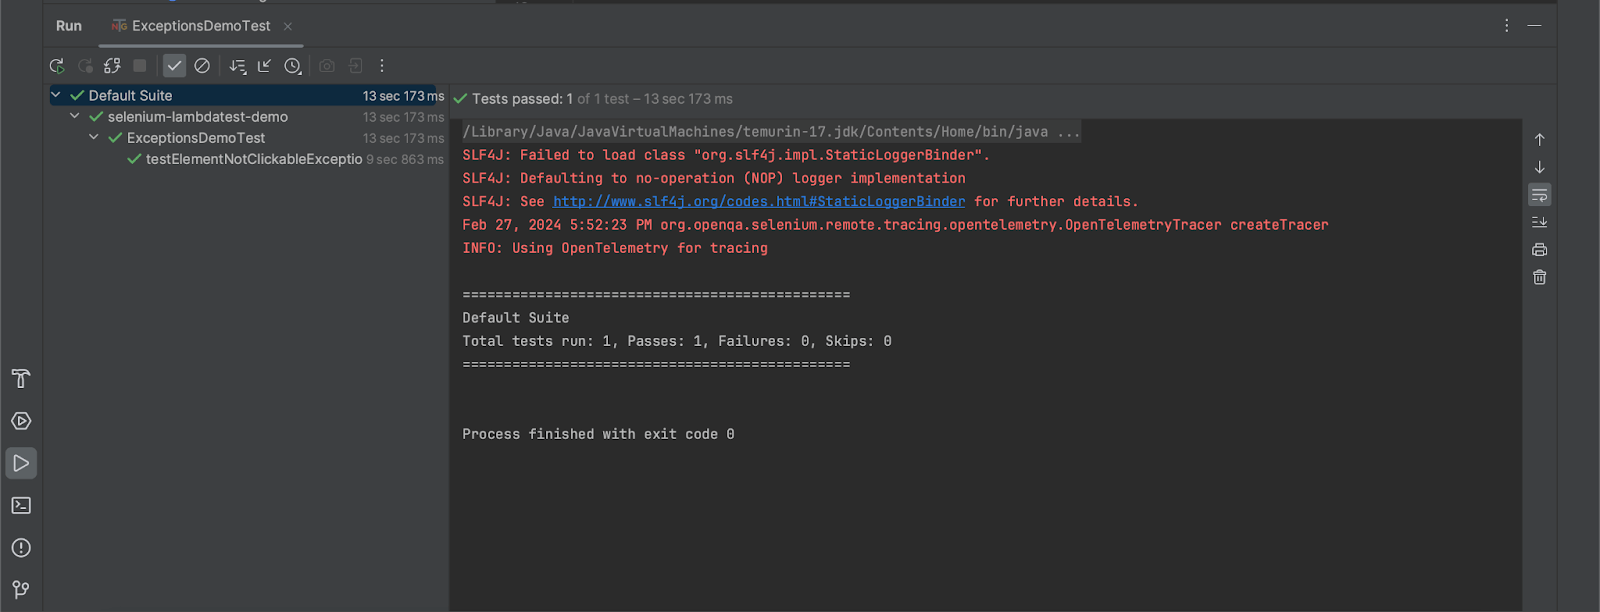Click 'Default Suite' text in console output
Viewport: 1600px width, 612px height.
click(x=516, y=318)
